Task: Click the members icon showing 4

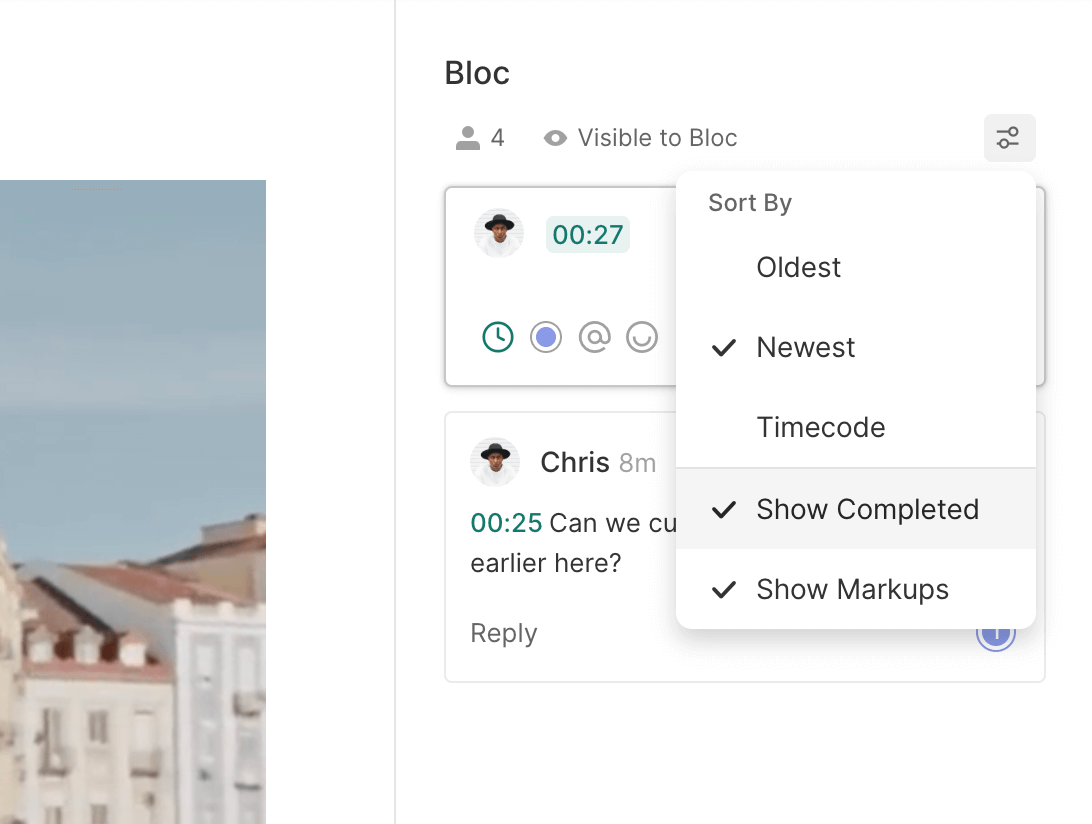Action: [x=468, y=138]
